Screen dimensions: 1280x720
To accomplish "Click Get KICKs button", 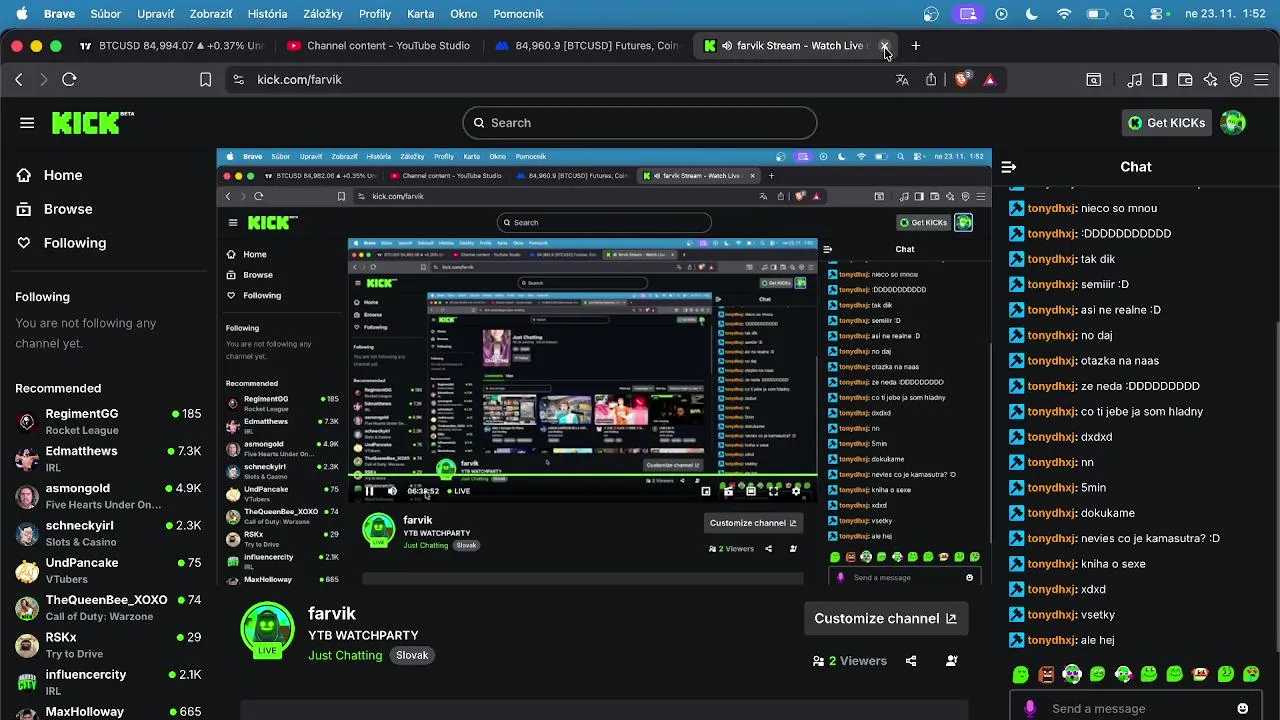I will [x=1166, y=122].
